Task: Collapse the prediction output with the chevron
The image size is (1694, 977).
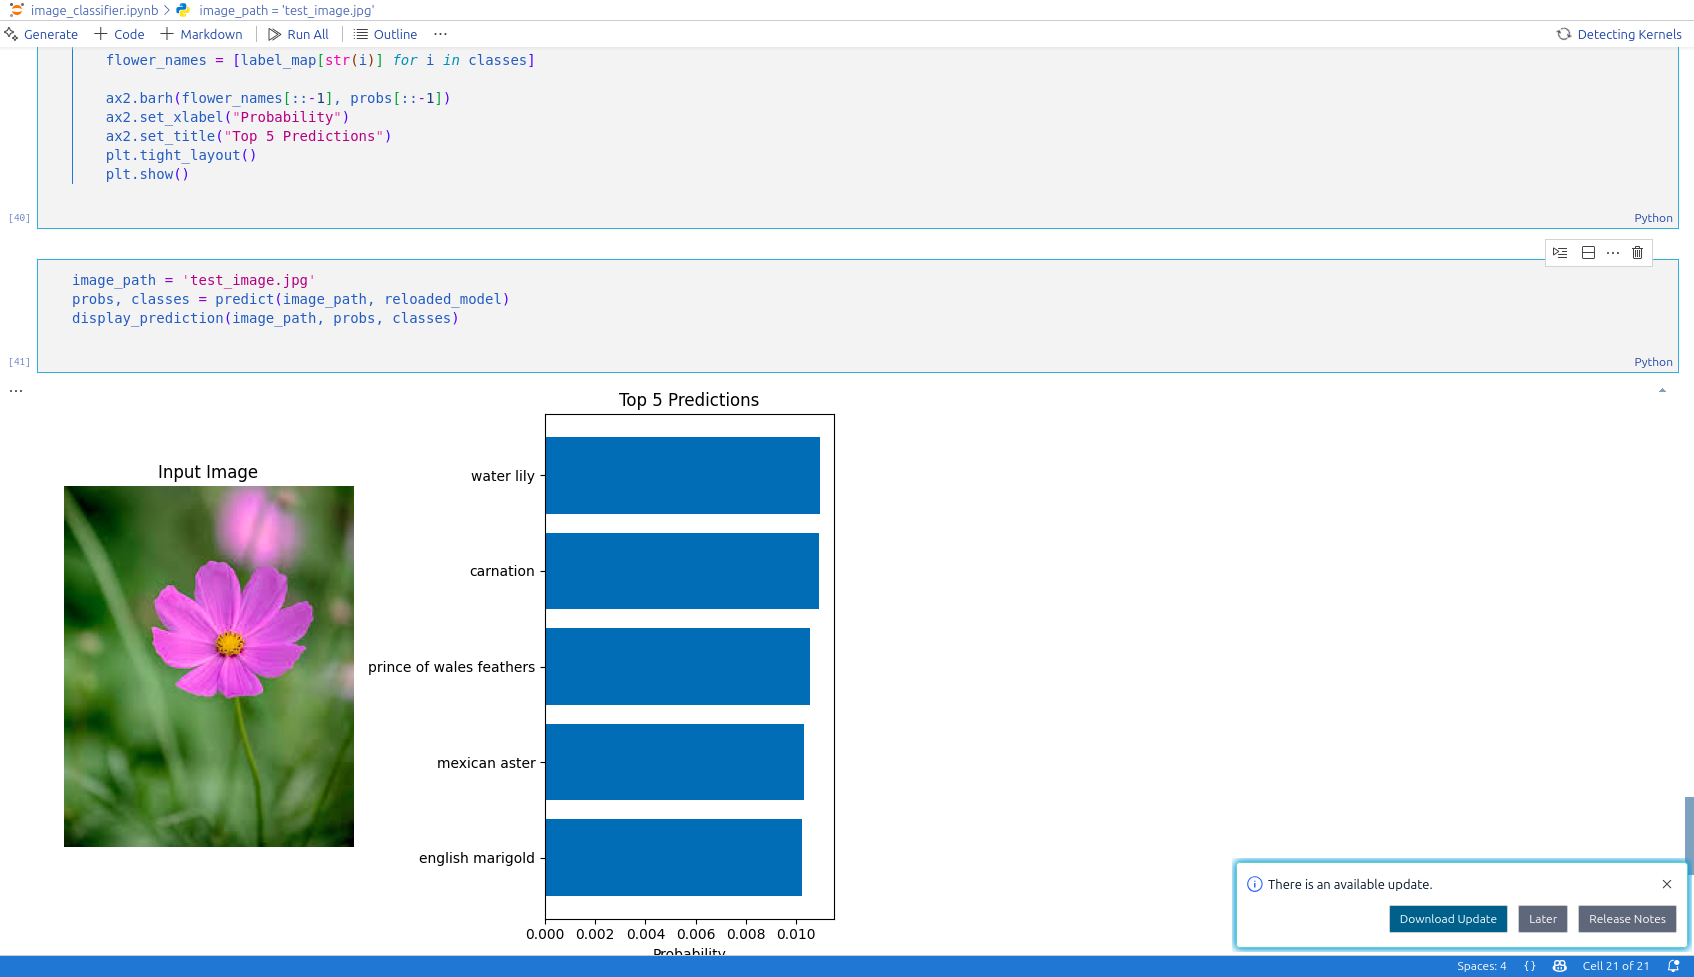Action: 1662,391
